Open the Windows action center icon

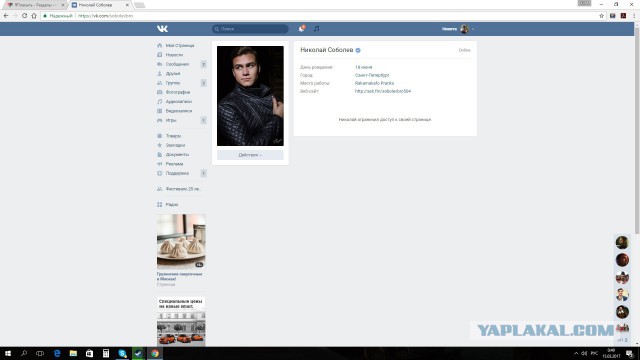pyautogui.click(x=630, y=353)
